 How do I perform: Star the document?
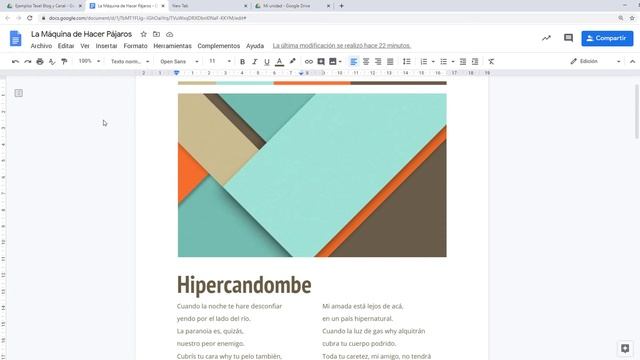pos(143,34)
